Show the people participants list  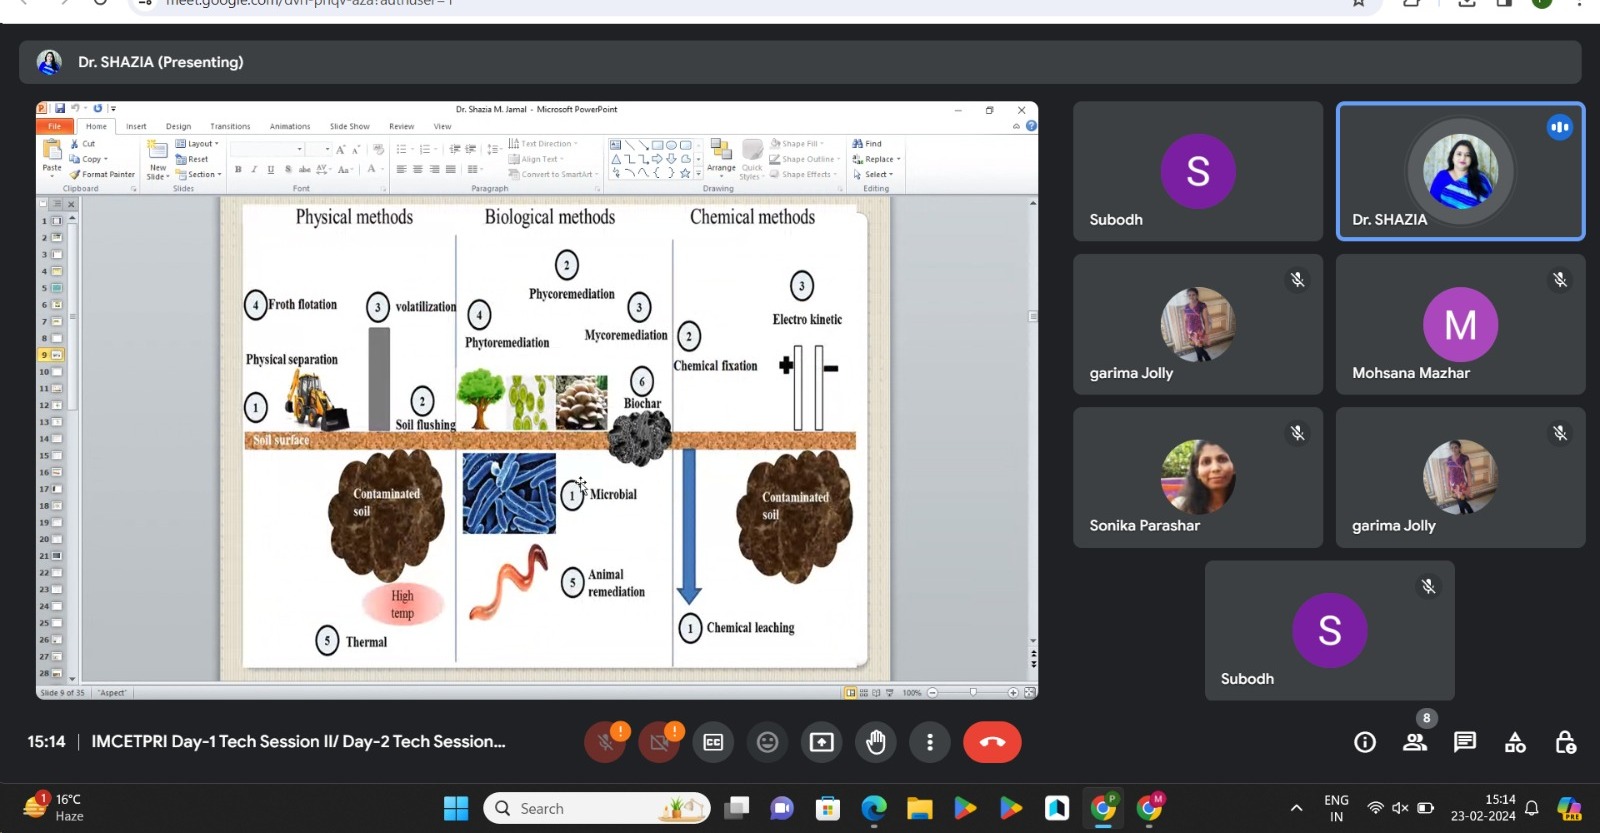coord(1415,742)
